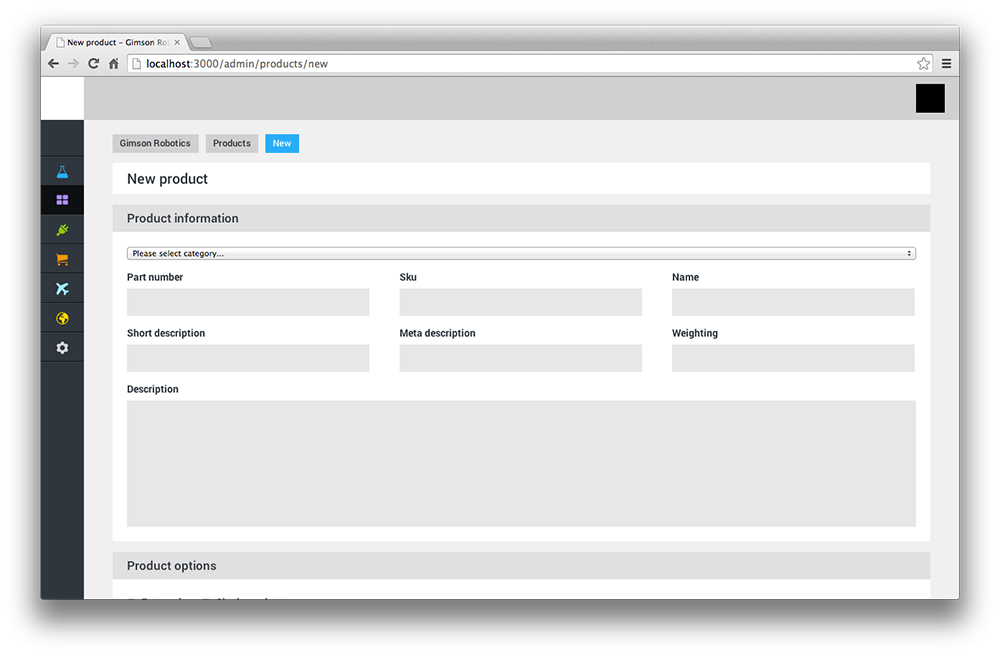Click the browser back arrow
The height and width of the screenshot is (656, 1000).
[54, 64]
